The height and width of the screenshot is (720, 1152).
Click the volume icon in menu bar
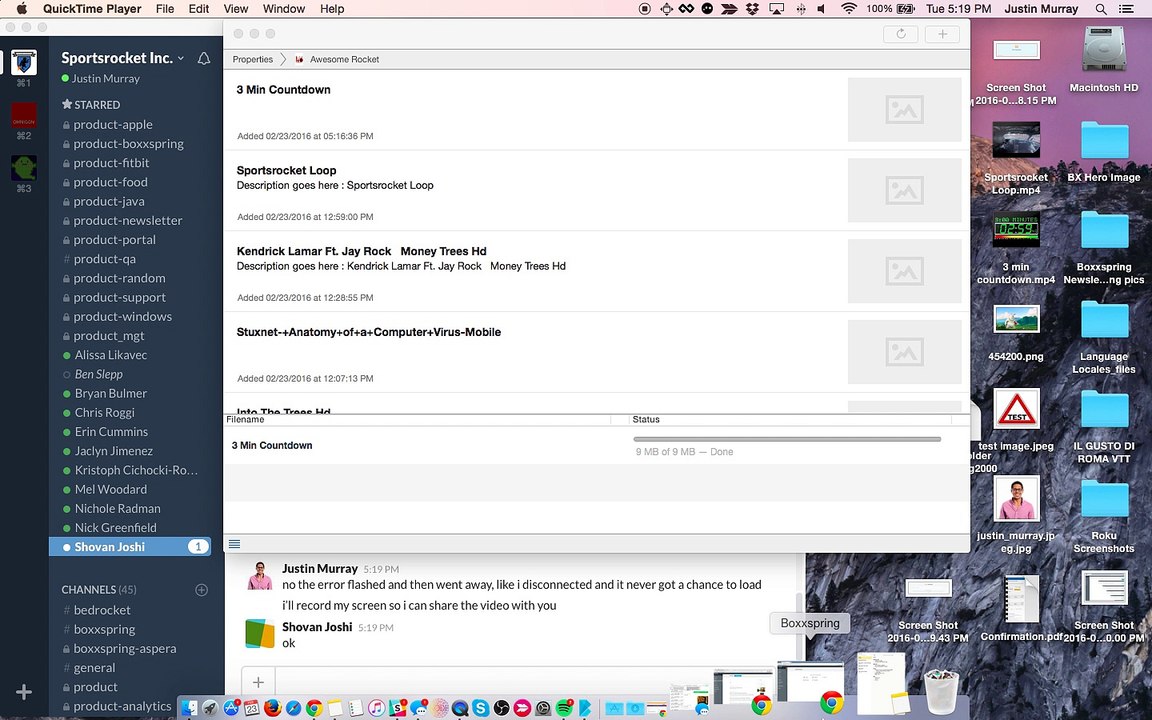pos(822,9)
